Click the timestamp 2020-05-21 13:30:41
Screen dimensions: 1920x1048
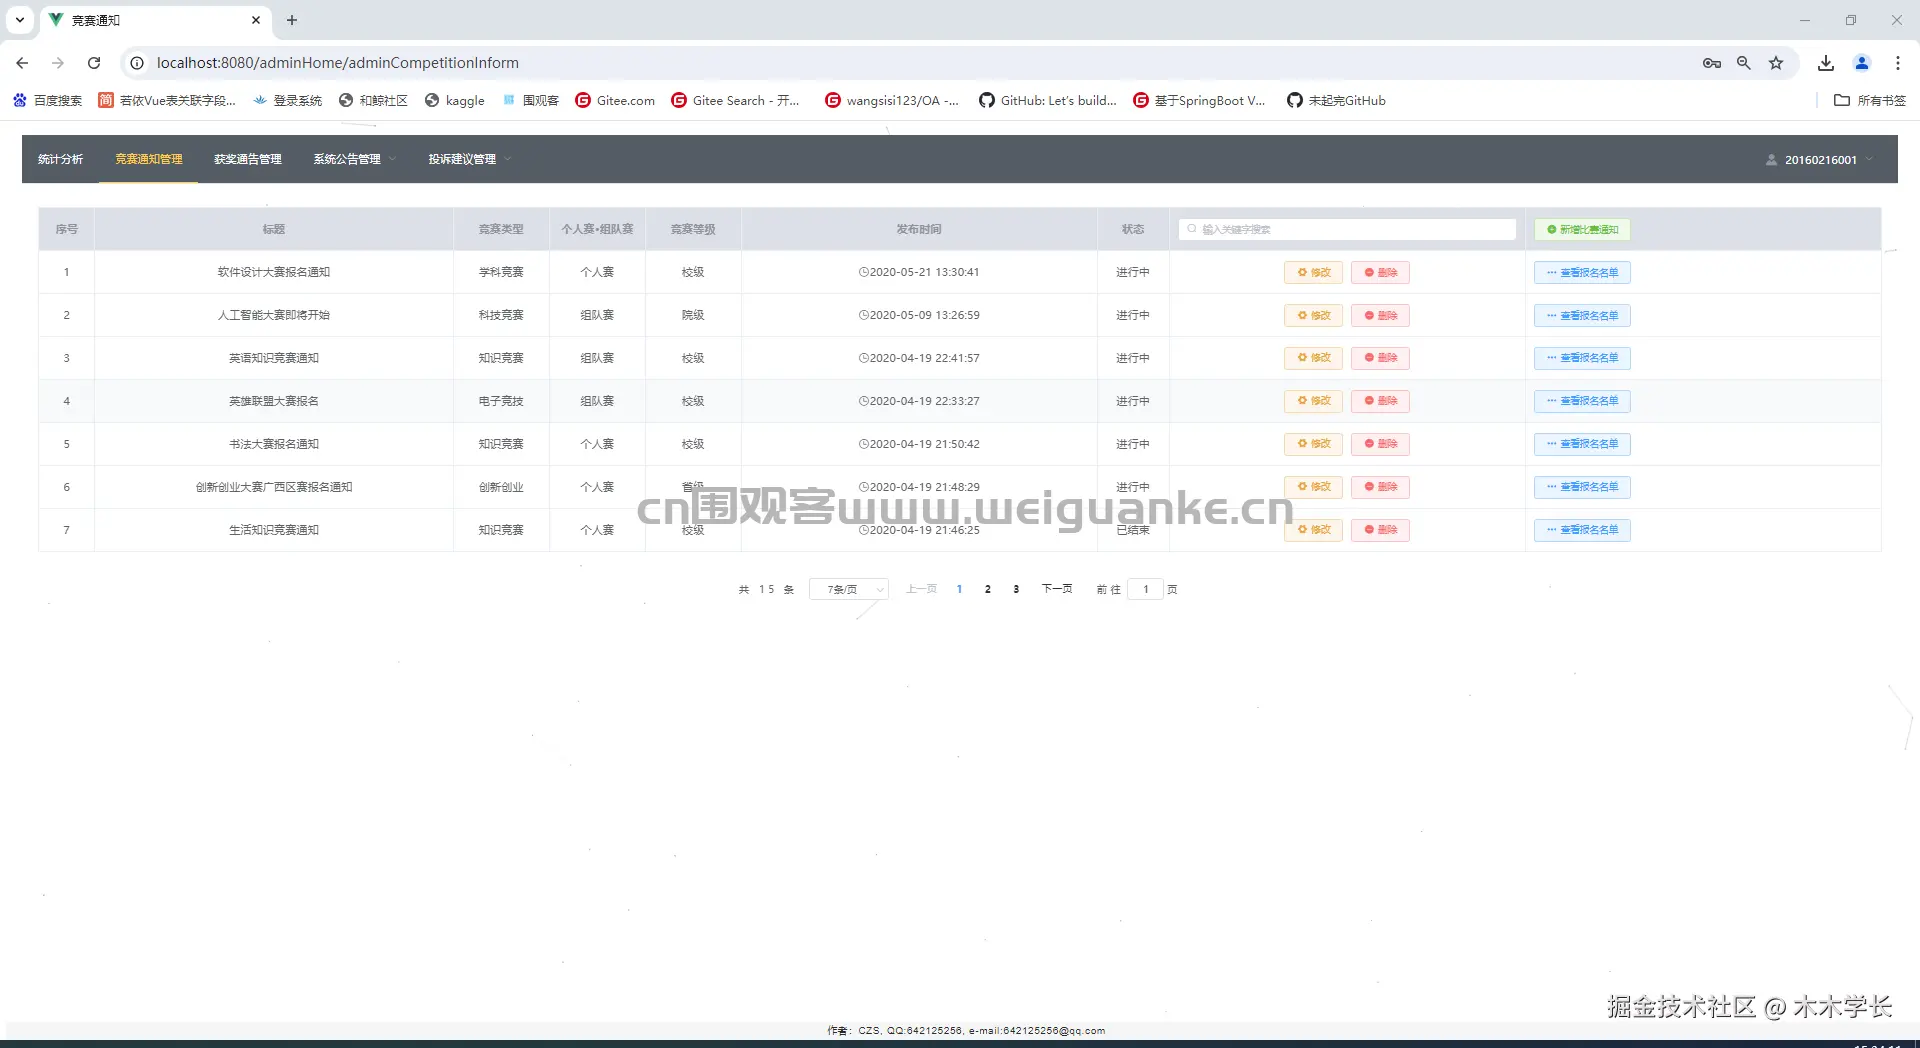pyautogui.click(x=919, y=272)
